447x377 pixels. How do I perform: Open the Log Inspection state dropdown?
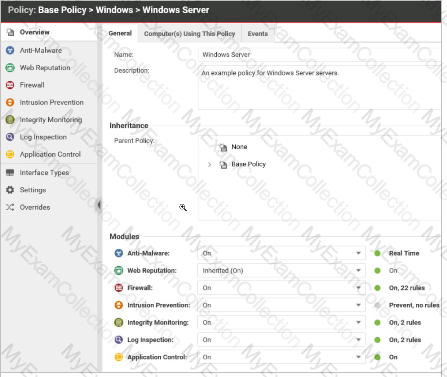point(281,340)
